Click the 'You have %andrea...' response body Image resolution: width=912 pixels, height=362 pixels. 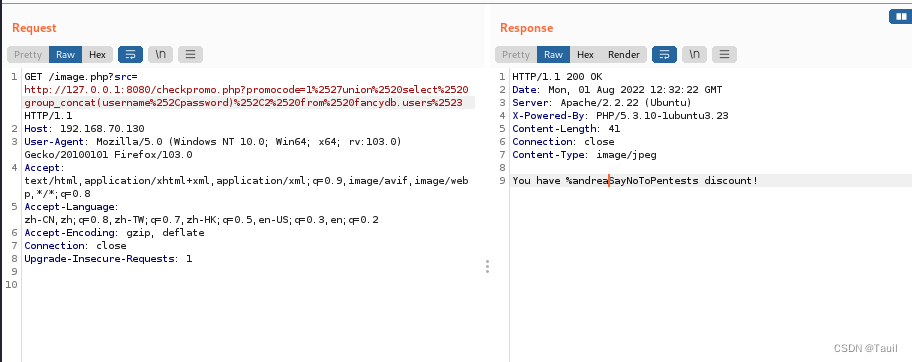click(x=635, y=180)
